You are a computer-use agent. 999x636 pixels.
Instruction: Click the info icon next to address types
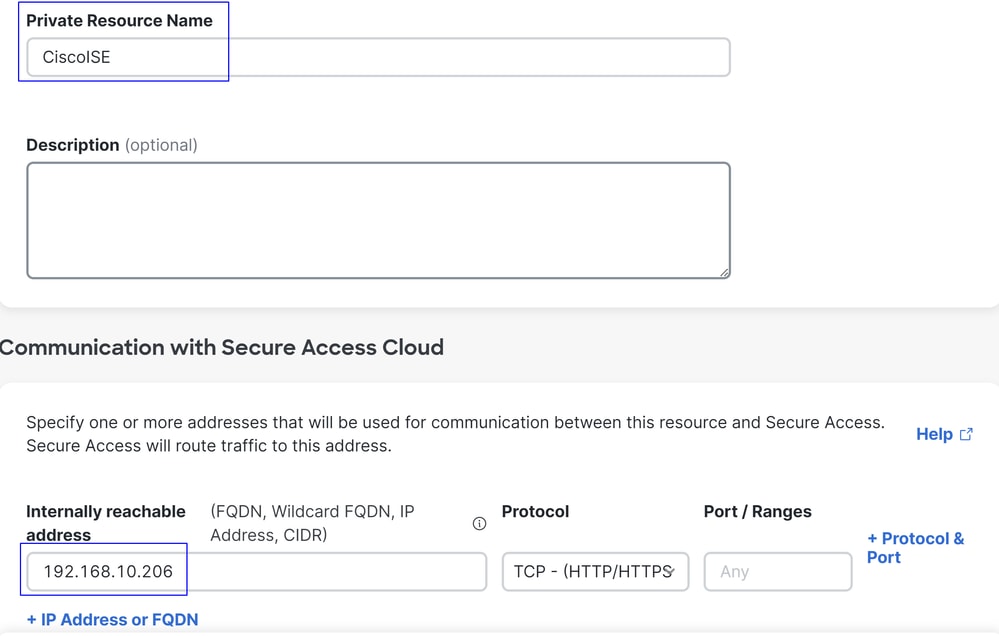click(479, 524)
